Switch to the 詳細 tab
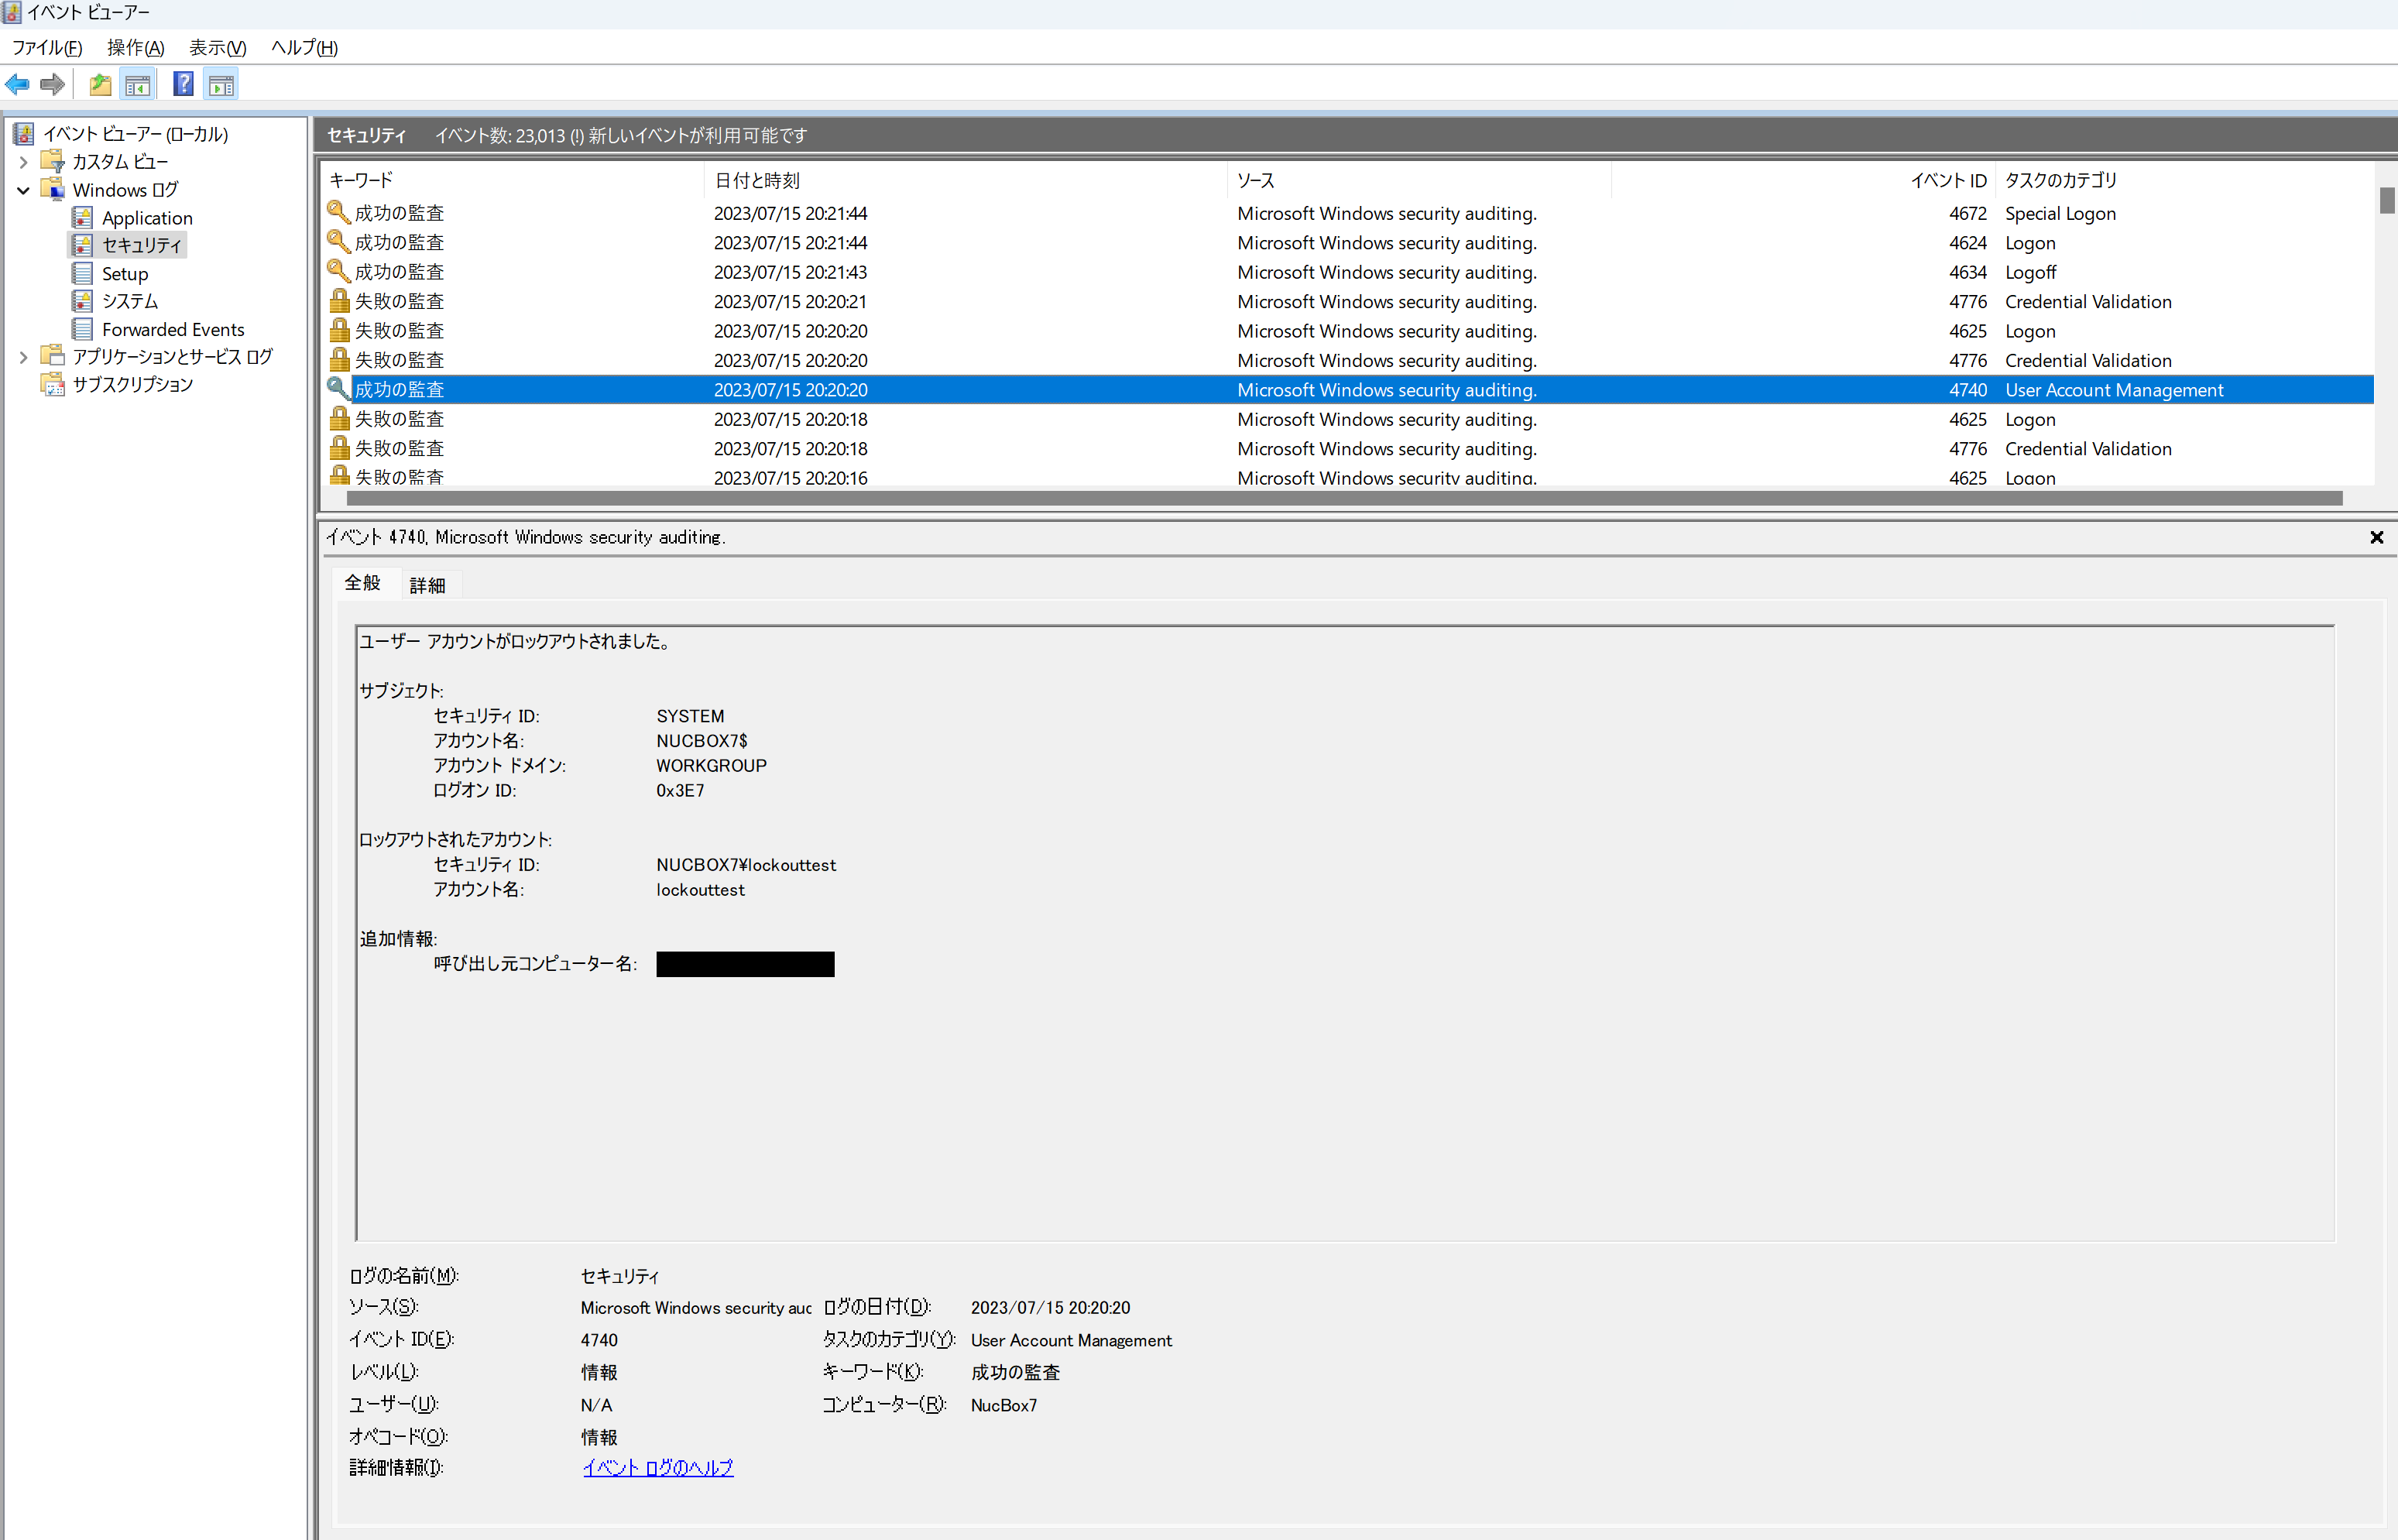Viewport: 2398px width, 1540px height. tap(429, 584)
